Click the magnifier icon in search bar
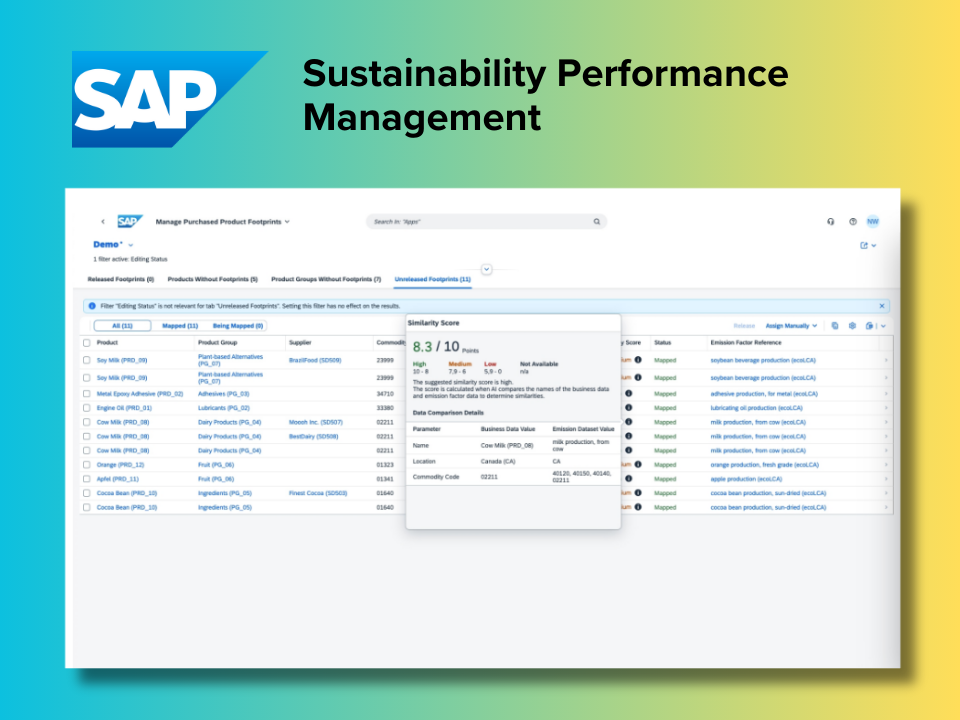This screenshot has width=960, height=720. coord(596,222)
